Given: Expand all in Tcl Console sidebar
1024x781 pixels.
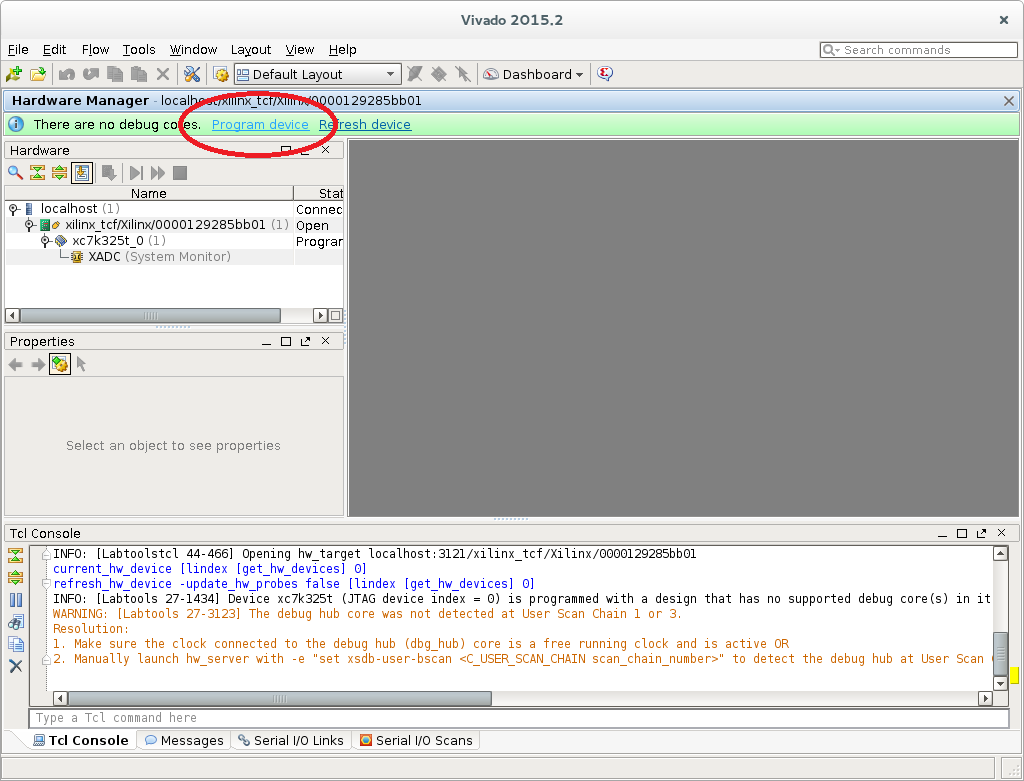Looking at the screenshot, I should click(x=16, y=577).
